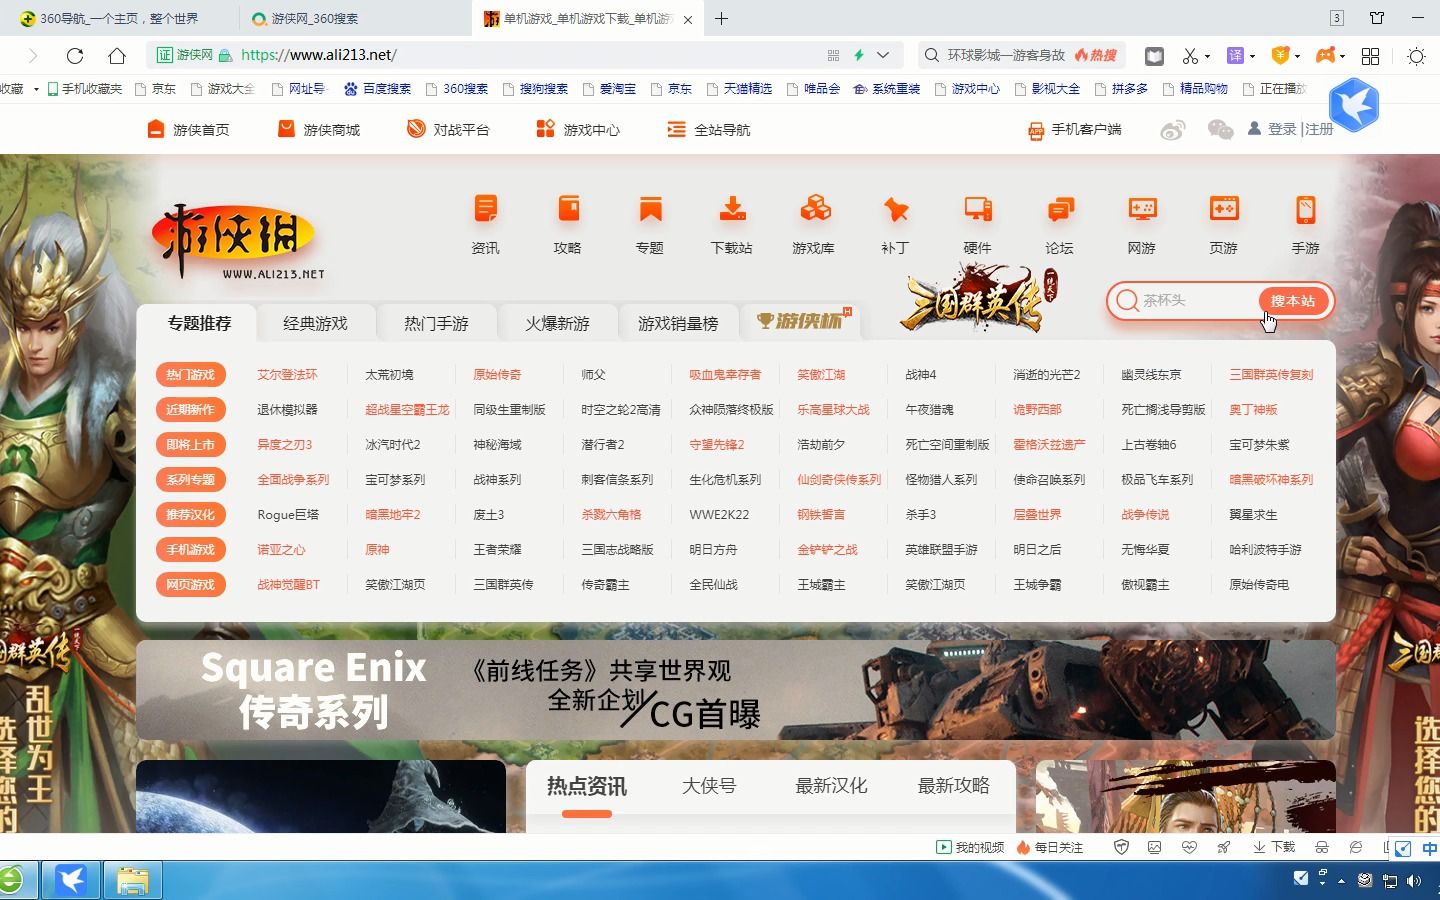Expand the translate extension dropdown arrow
1440x900 pixels.
1252,57
